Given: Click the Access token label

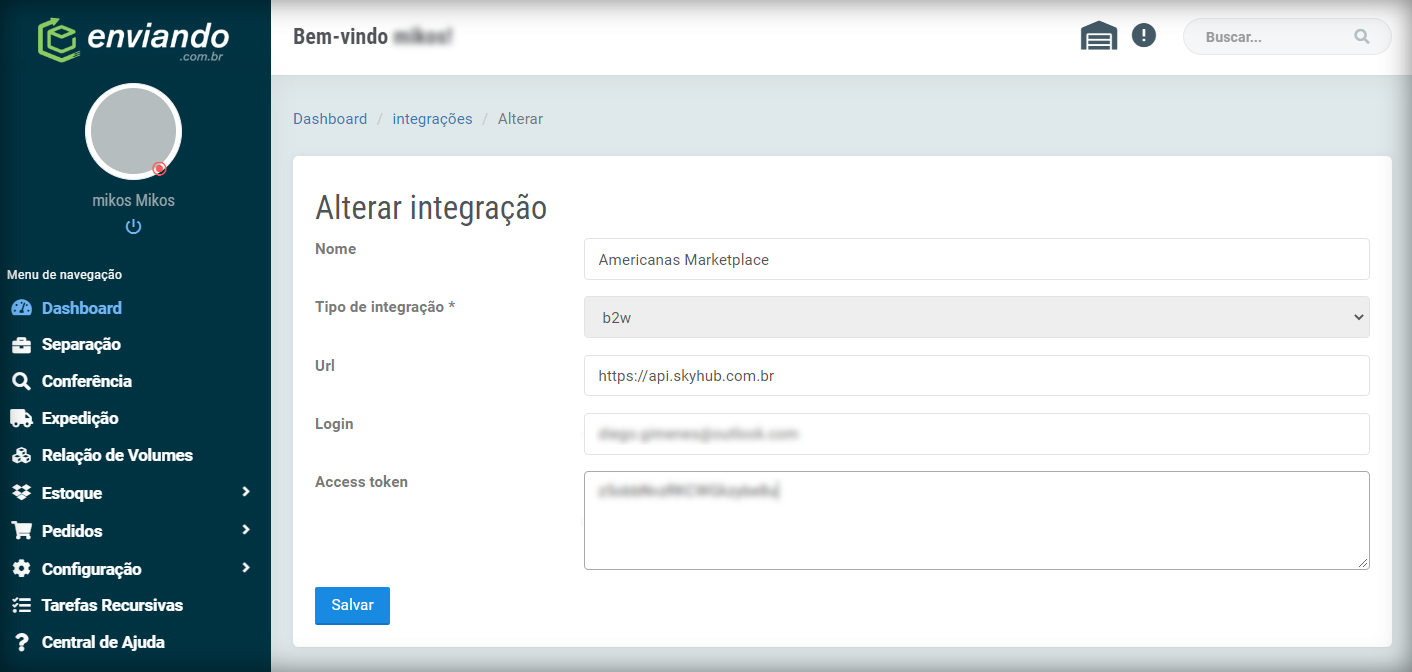Looking at the screenshot, I should tap(361, 482).
